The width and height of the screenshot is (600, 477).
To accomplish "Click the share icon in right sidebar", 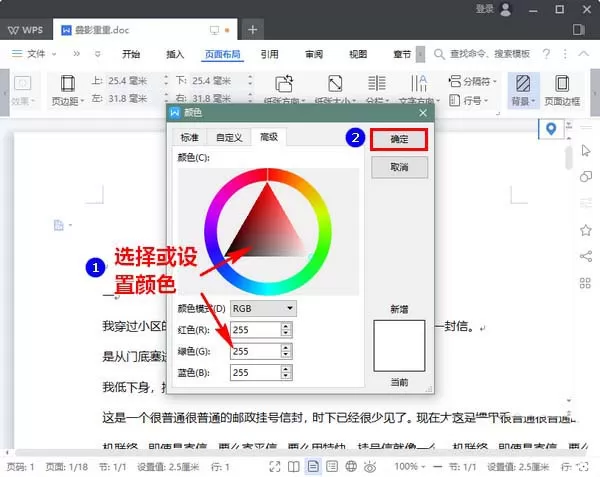I will pos(585,256).
